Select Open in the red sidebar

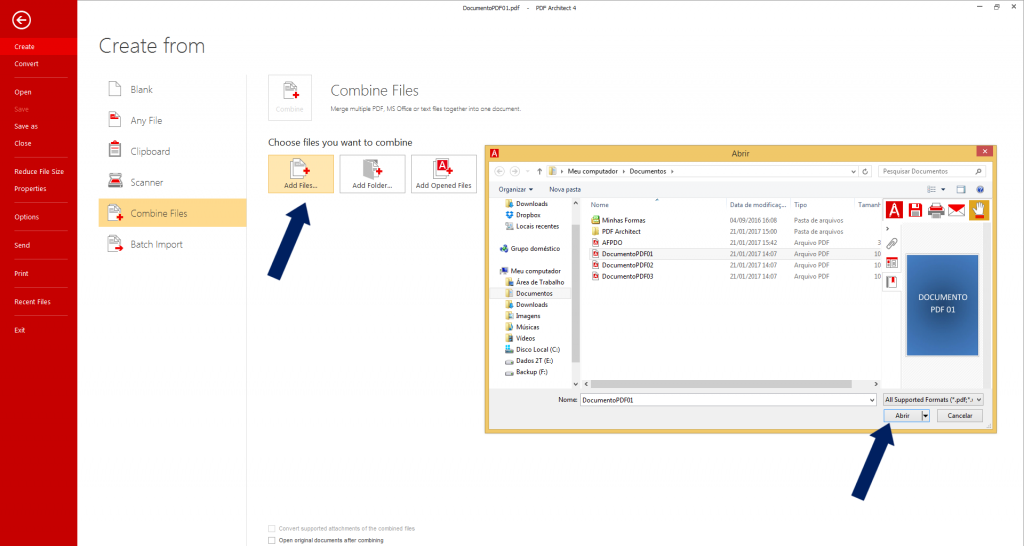pos(23,92)
